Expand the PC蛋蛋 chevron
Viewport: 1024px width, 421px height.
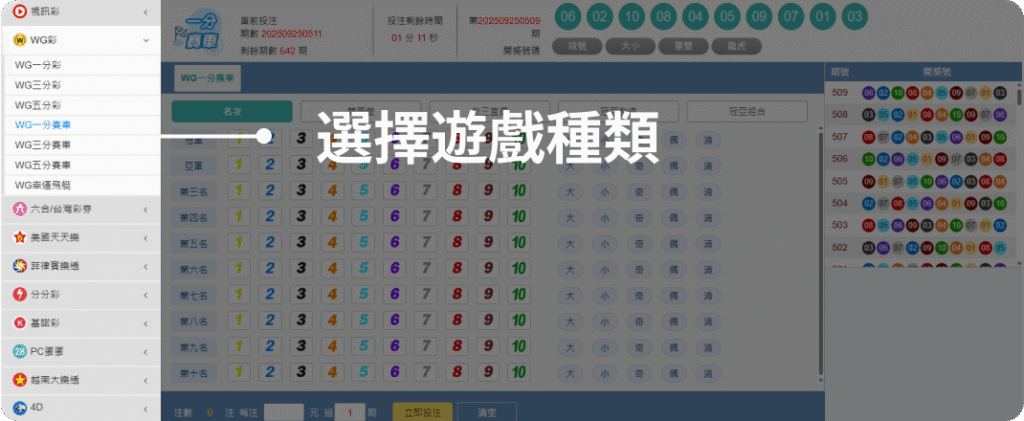pos(146,351)
